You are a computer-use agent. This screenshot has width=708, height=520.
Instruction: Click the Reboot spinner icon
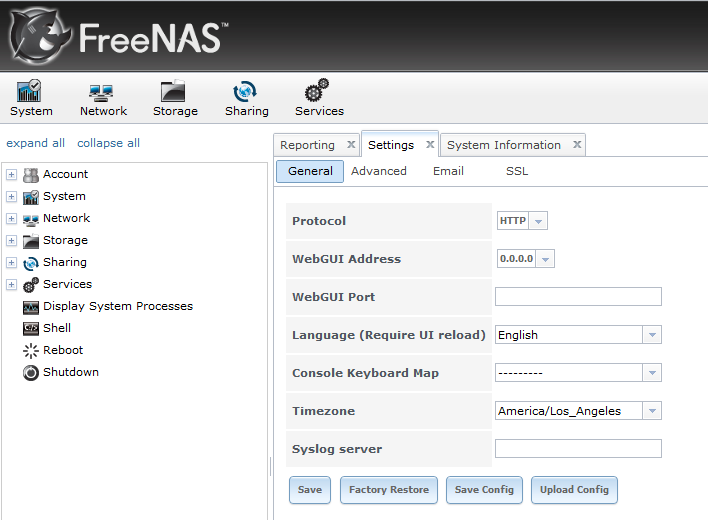click(31, 351)
